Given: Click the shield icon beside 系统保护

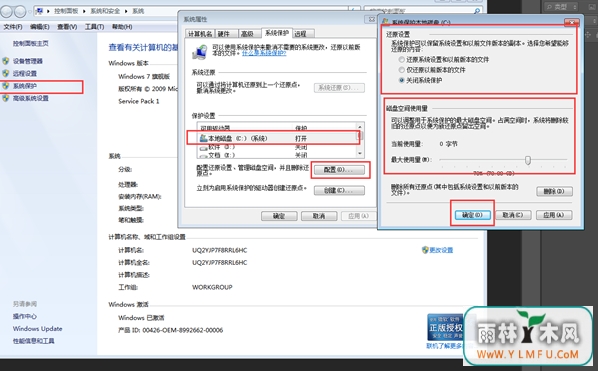Looking at the screenshot, I should click(x=6, y=86).
